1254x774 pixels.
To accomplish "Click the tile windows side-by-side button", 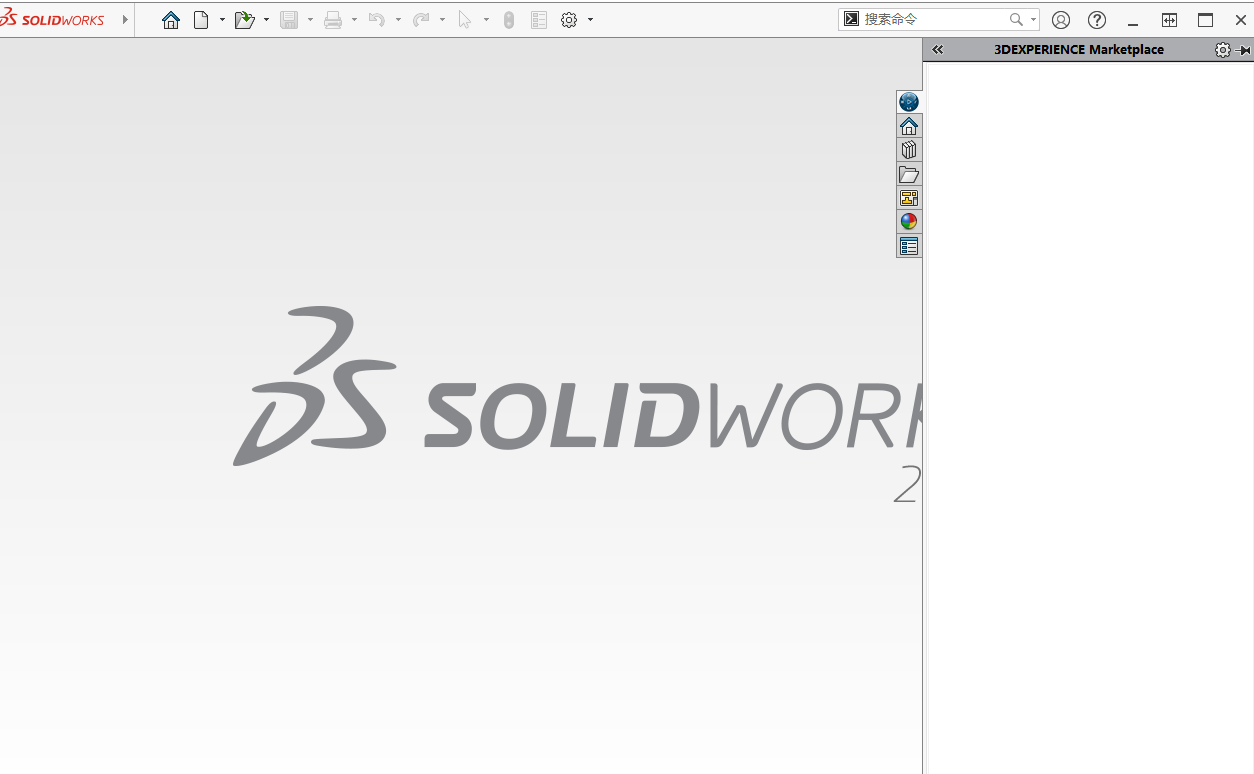I will coord(1169,20).
